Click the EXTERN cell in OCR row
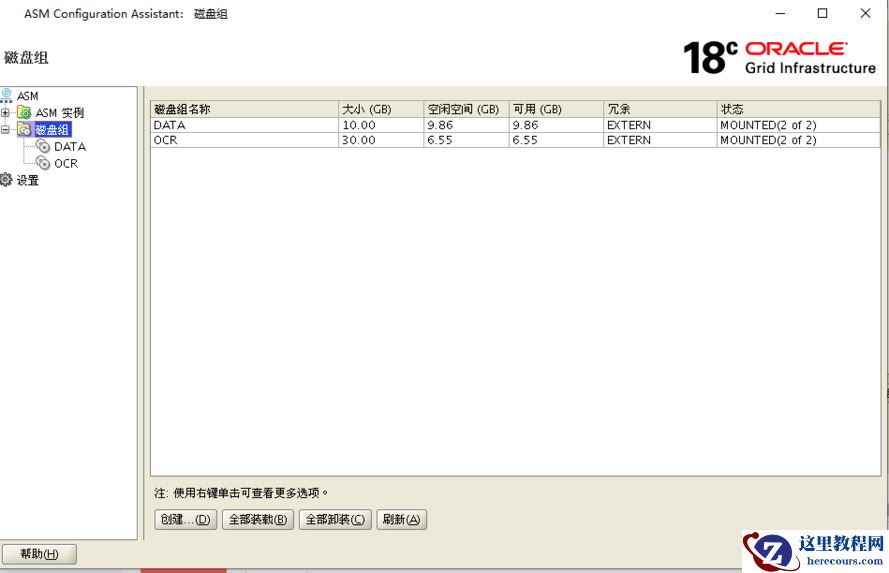 point(660,140)
